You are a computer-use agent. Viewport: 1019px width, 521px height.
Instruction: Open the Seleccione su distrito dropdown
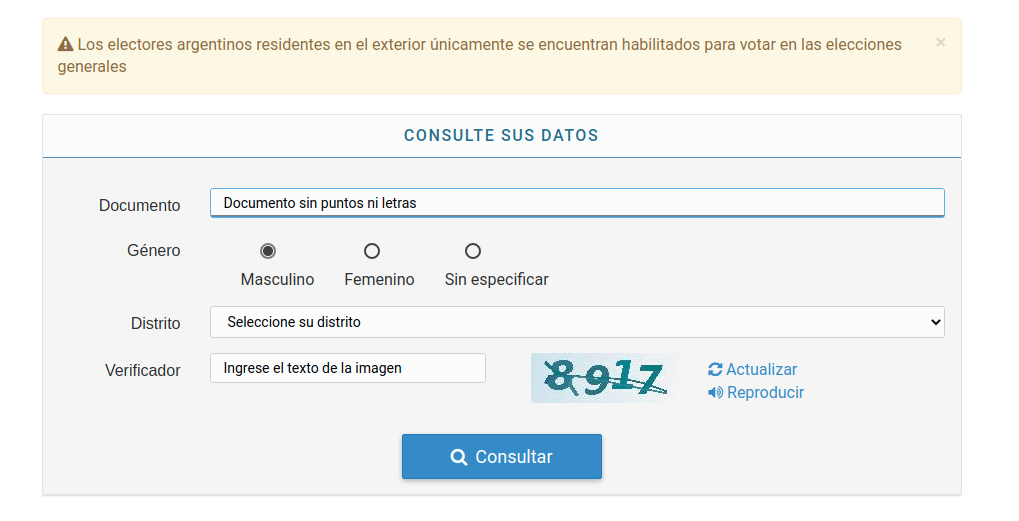pyautogui.click(x=576, y=322)
